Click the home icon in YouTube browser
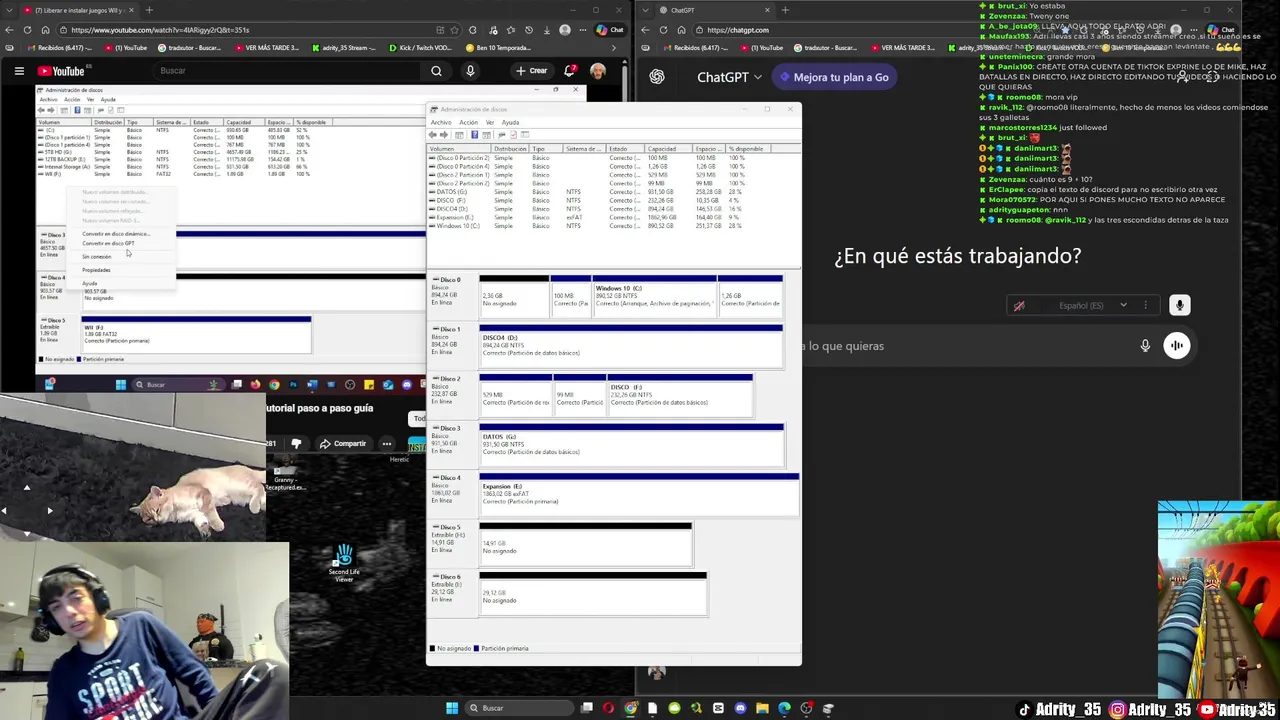The image size is (1280, 720). point(45,30)
